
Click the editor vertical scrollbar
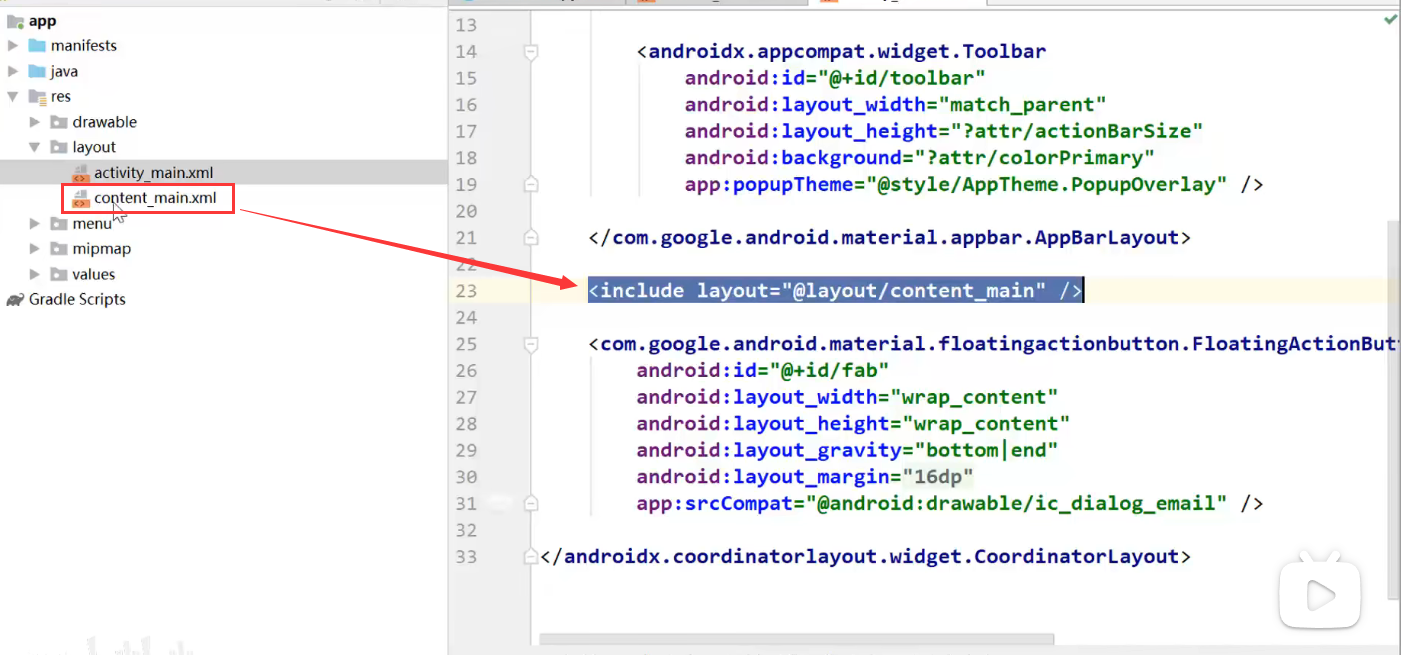[1395, 410]
